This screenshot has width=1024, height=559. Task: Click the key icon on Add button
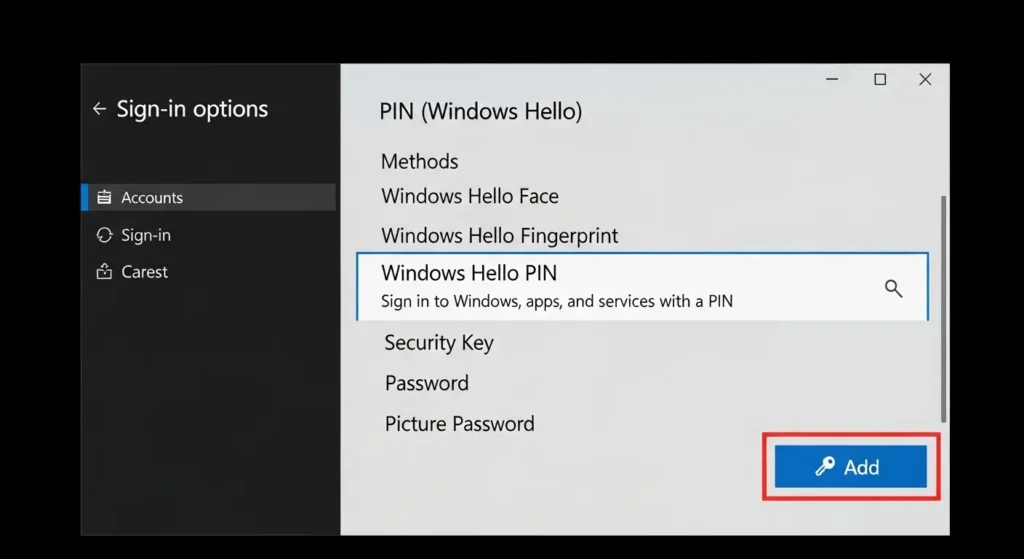(x=825, y=466)
